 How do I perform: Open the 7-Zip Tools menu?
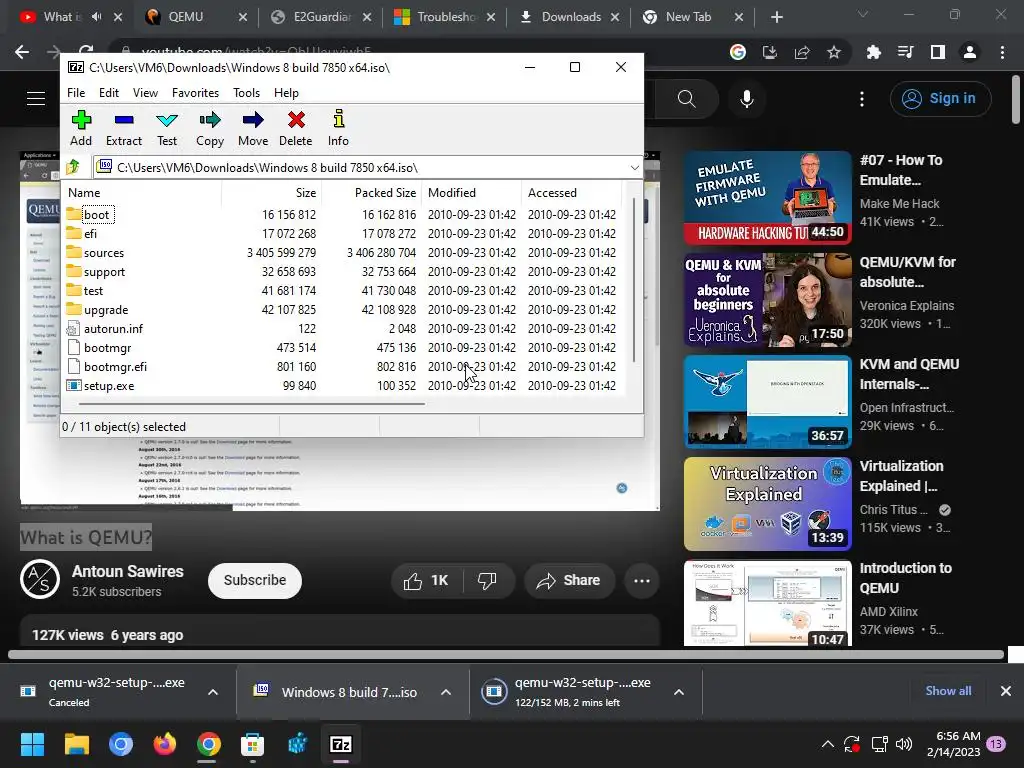click(246, 93)
